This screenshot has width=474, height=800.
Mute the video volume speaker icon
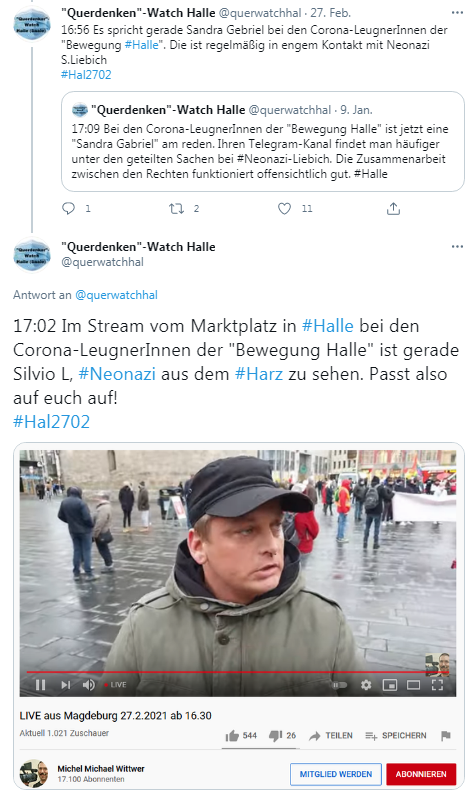88,685
